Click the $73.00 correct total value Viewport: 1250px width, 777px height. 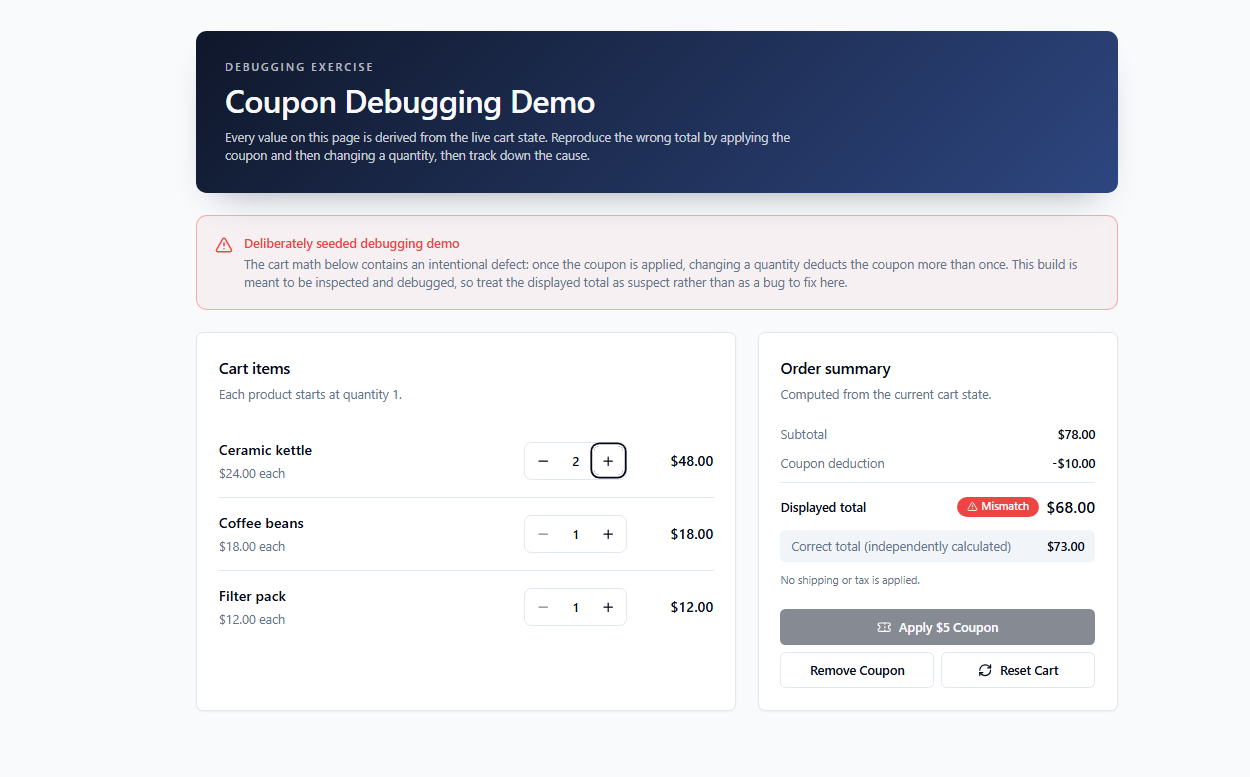pyautogui.click(x=1066, y=547)
